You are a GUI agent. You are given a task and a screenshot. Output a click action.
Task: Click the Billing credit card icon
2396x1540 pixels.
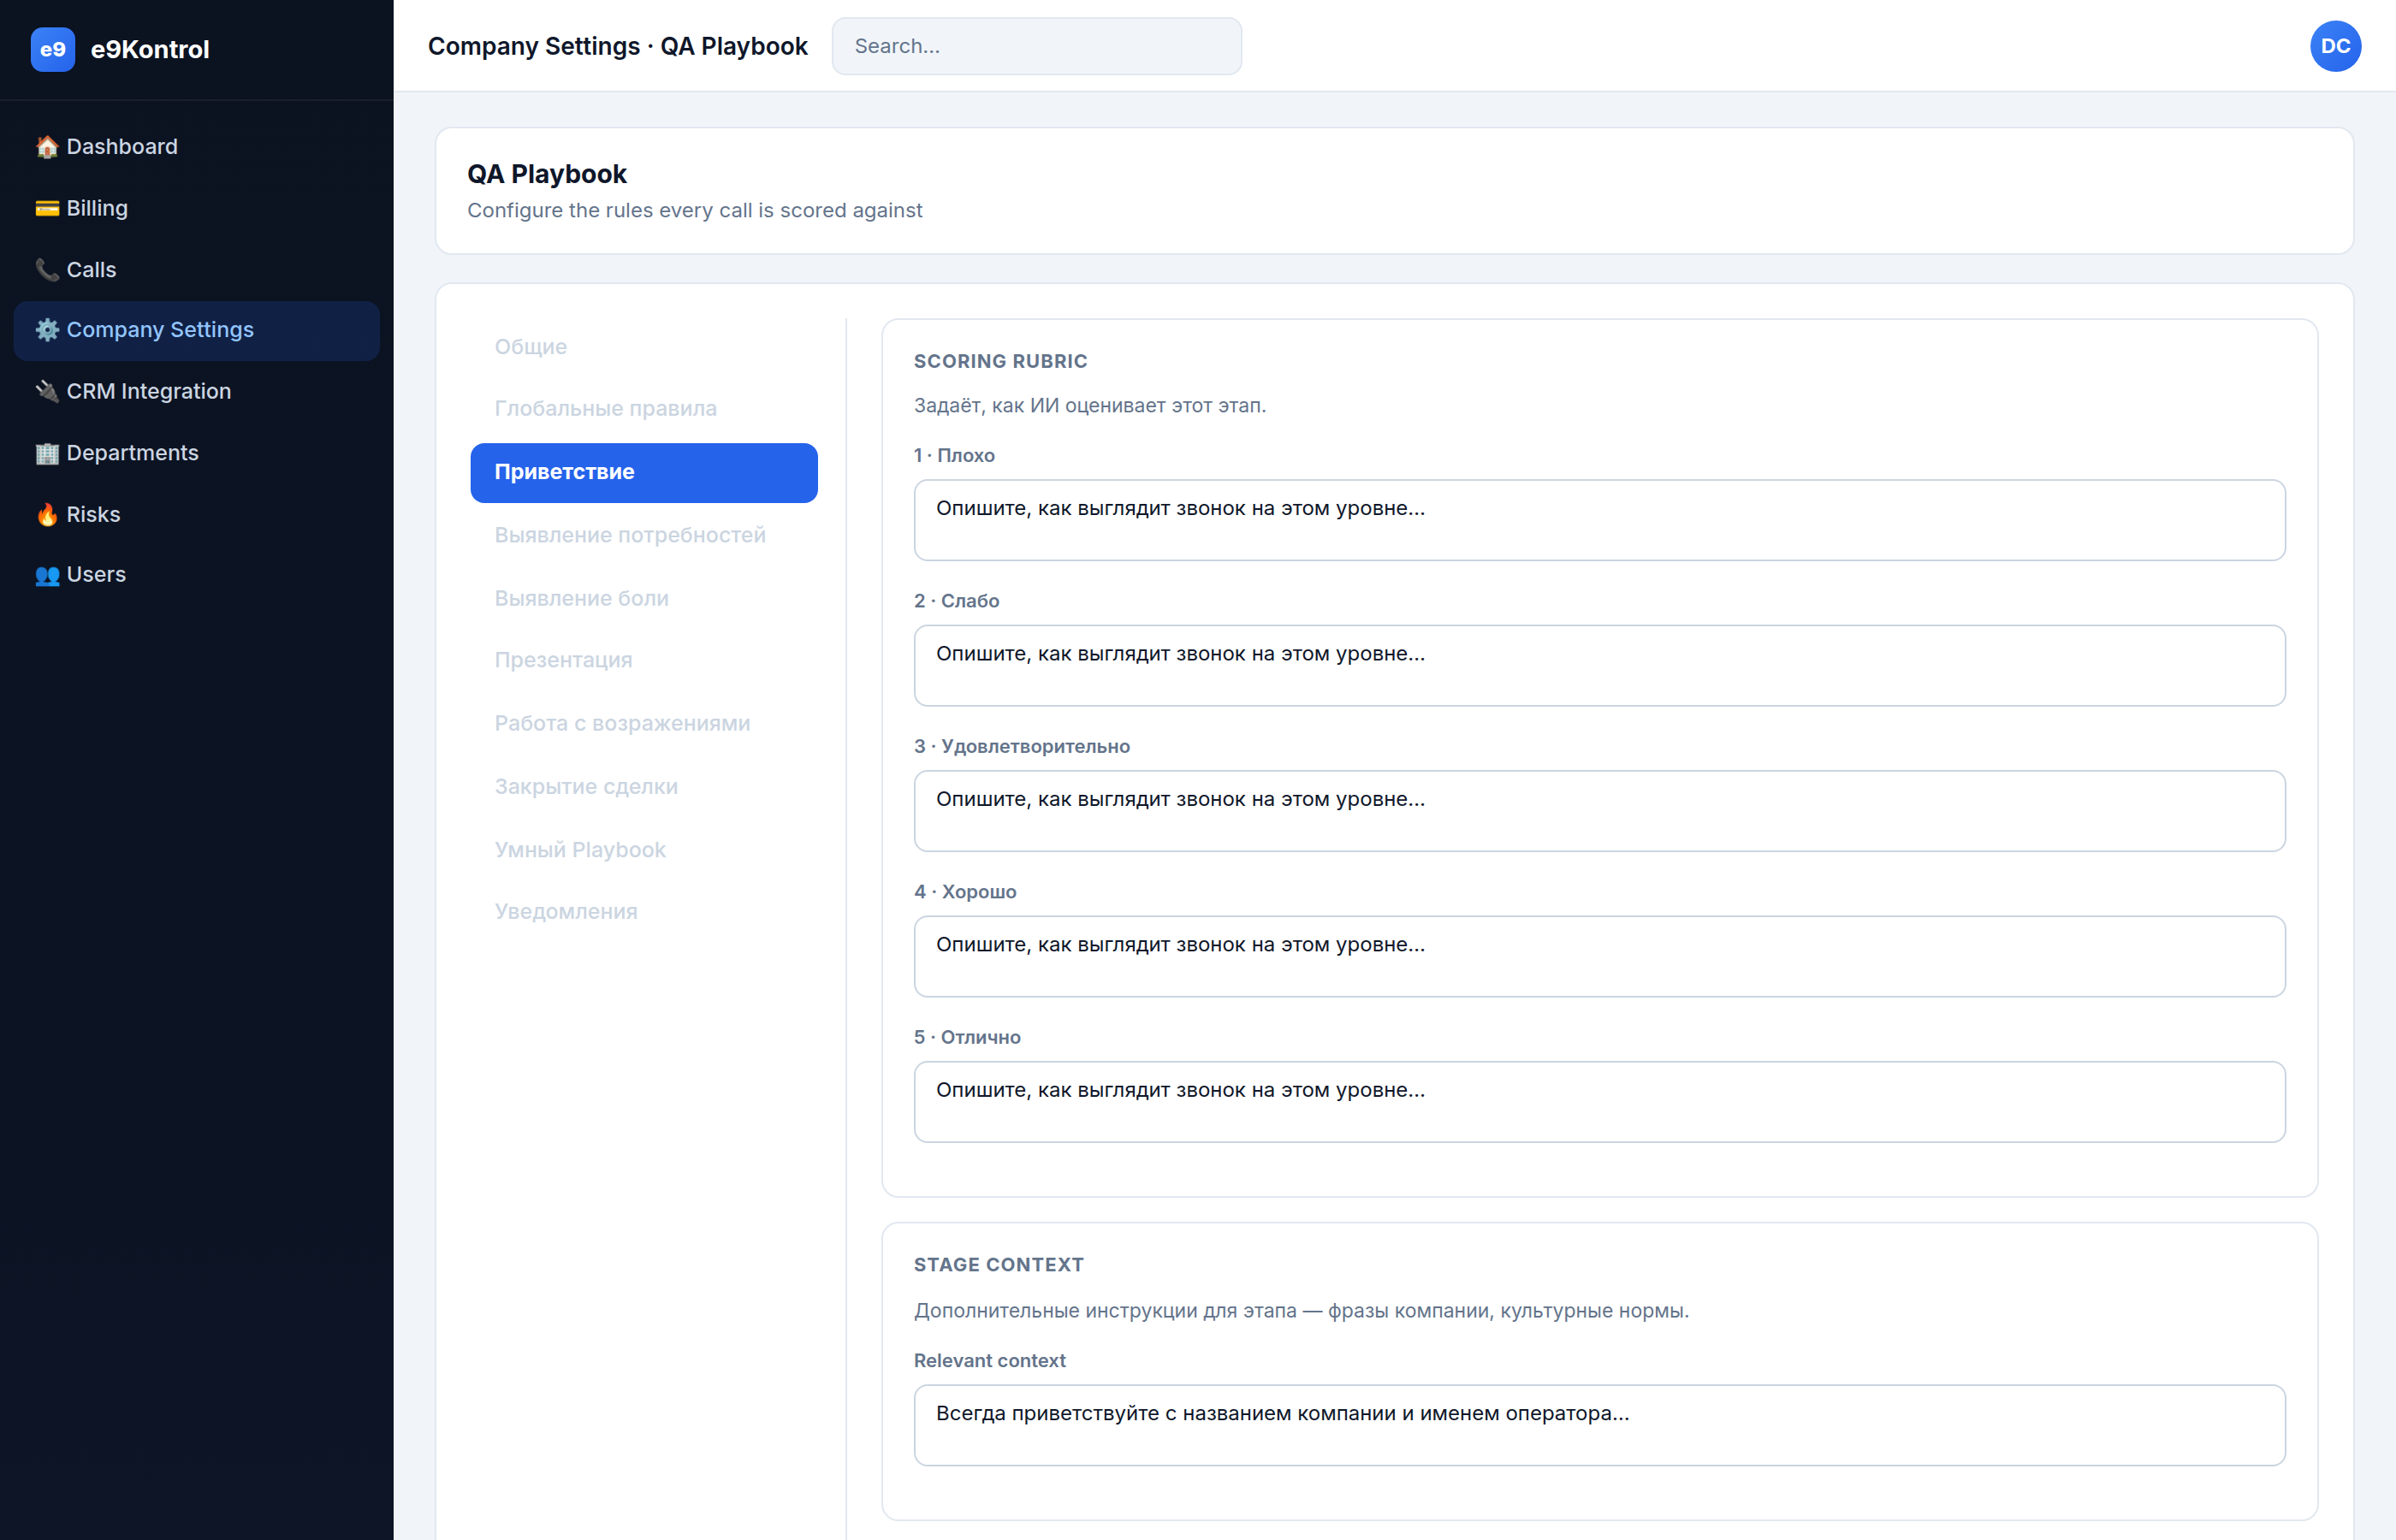(x=47, y=208)
